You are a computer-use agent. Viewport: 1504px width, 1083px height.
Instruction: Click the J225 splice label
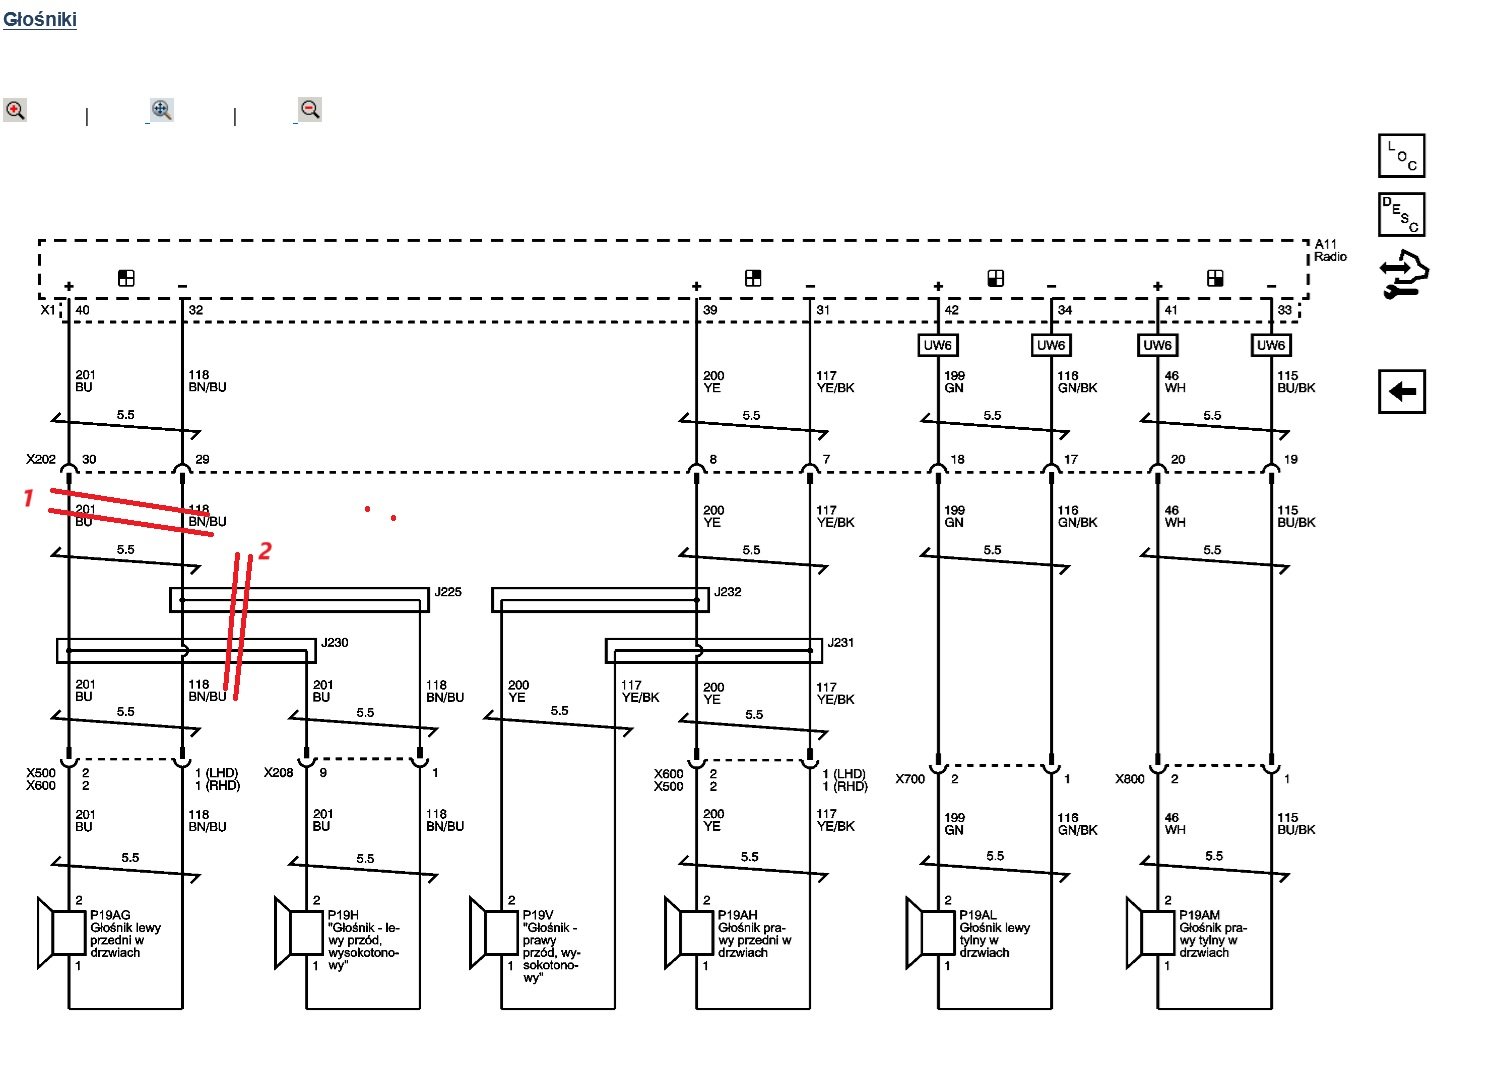(448, 592)
